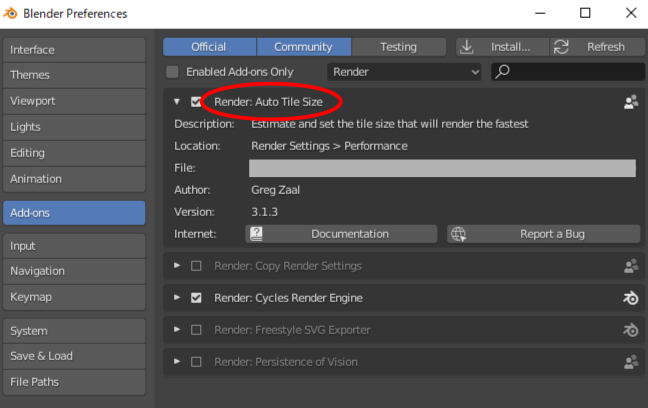The width and height of the screenshot is (648, 408).
Task: Click the Refresh button label
Action: point(606,47)
